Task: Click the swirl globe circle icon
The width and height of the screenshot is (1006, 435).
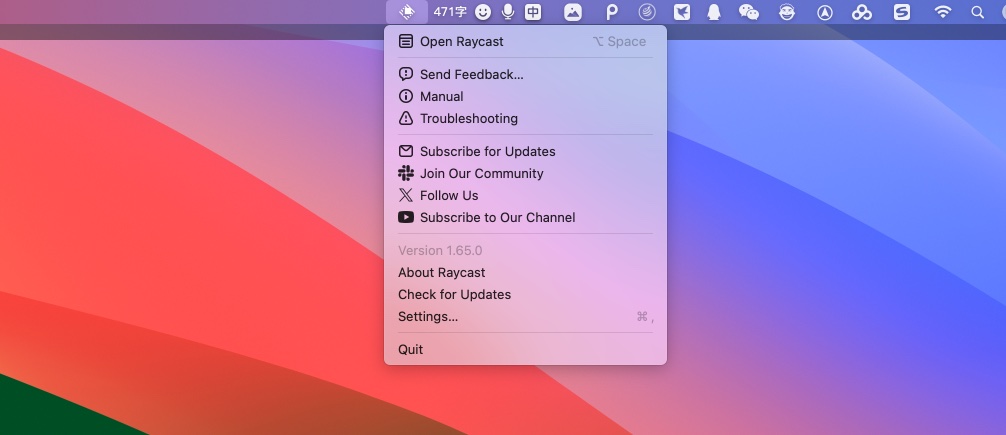Action: pos(647,12)
